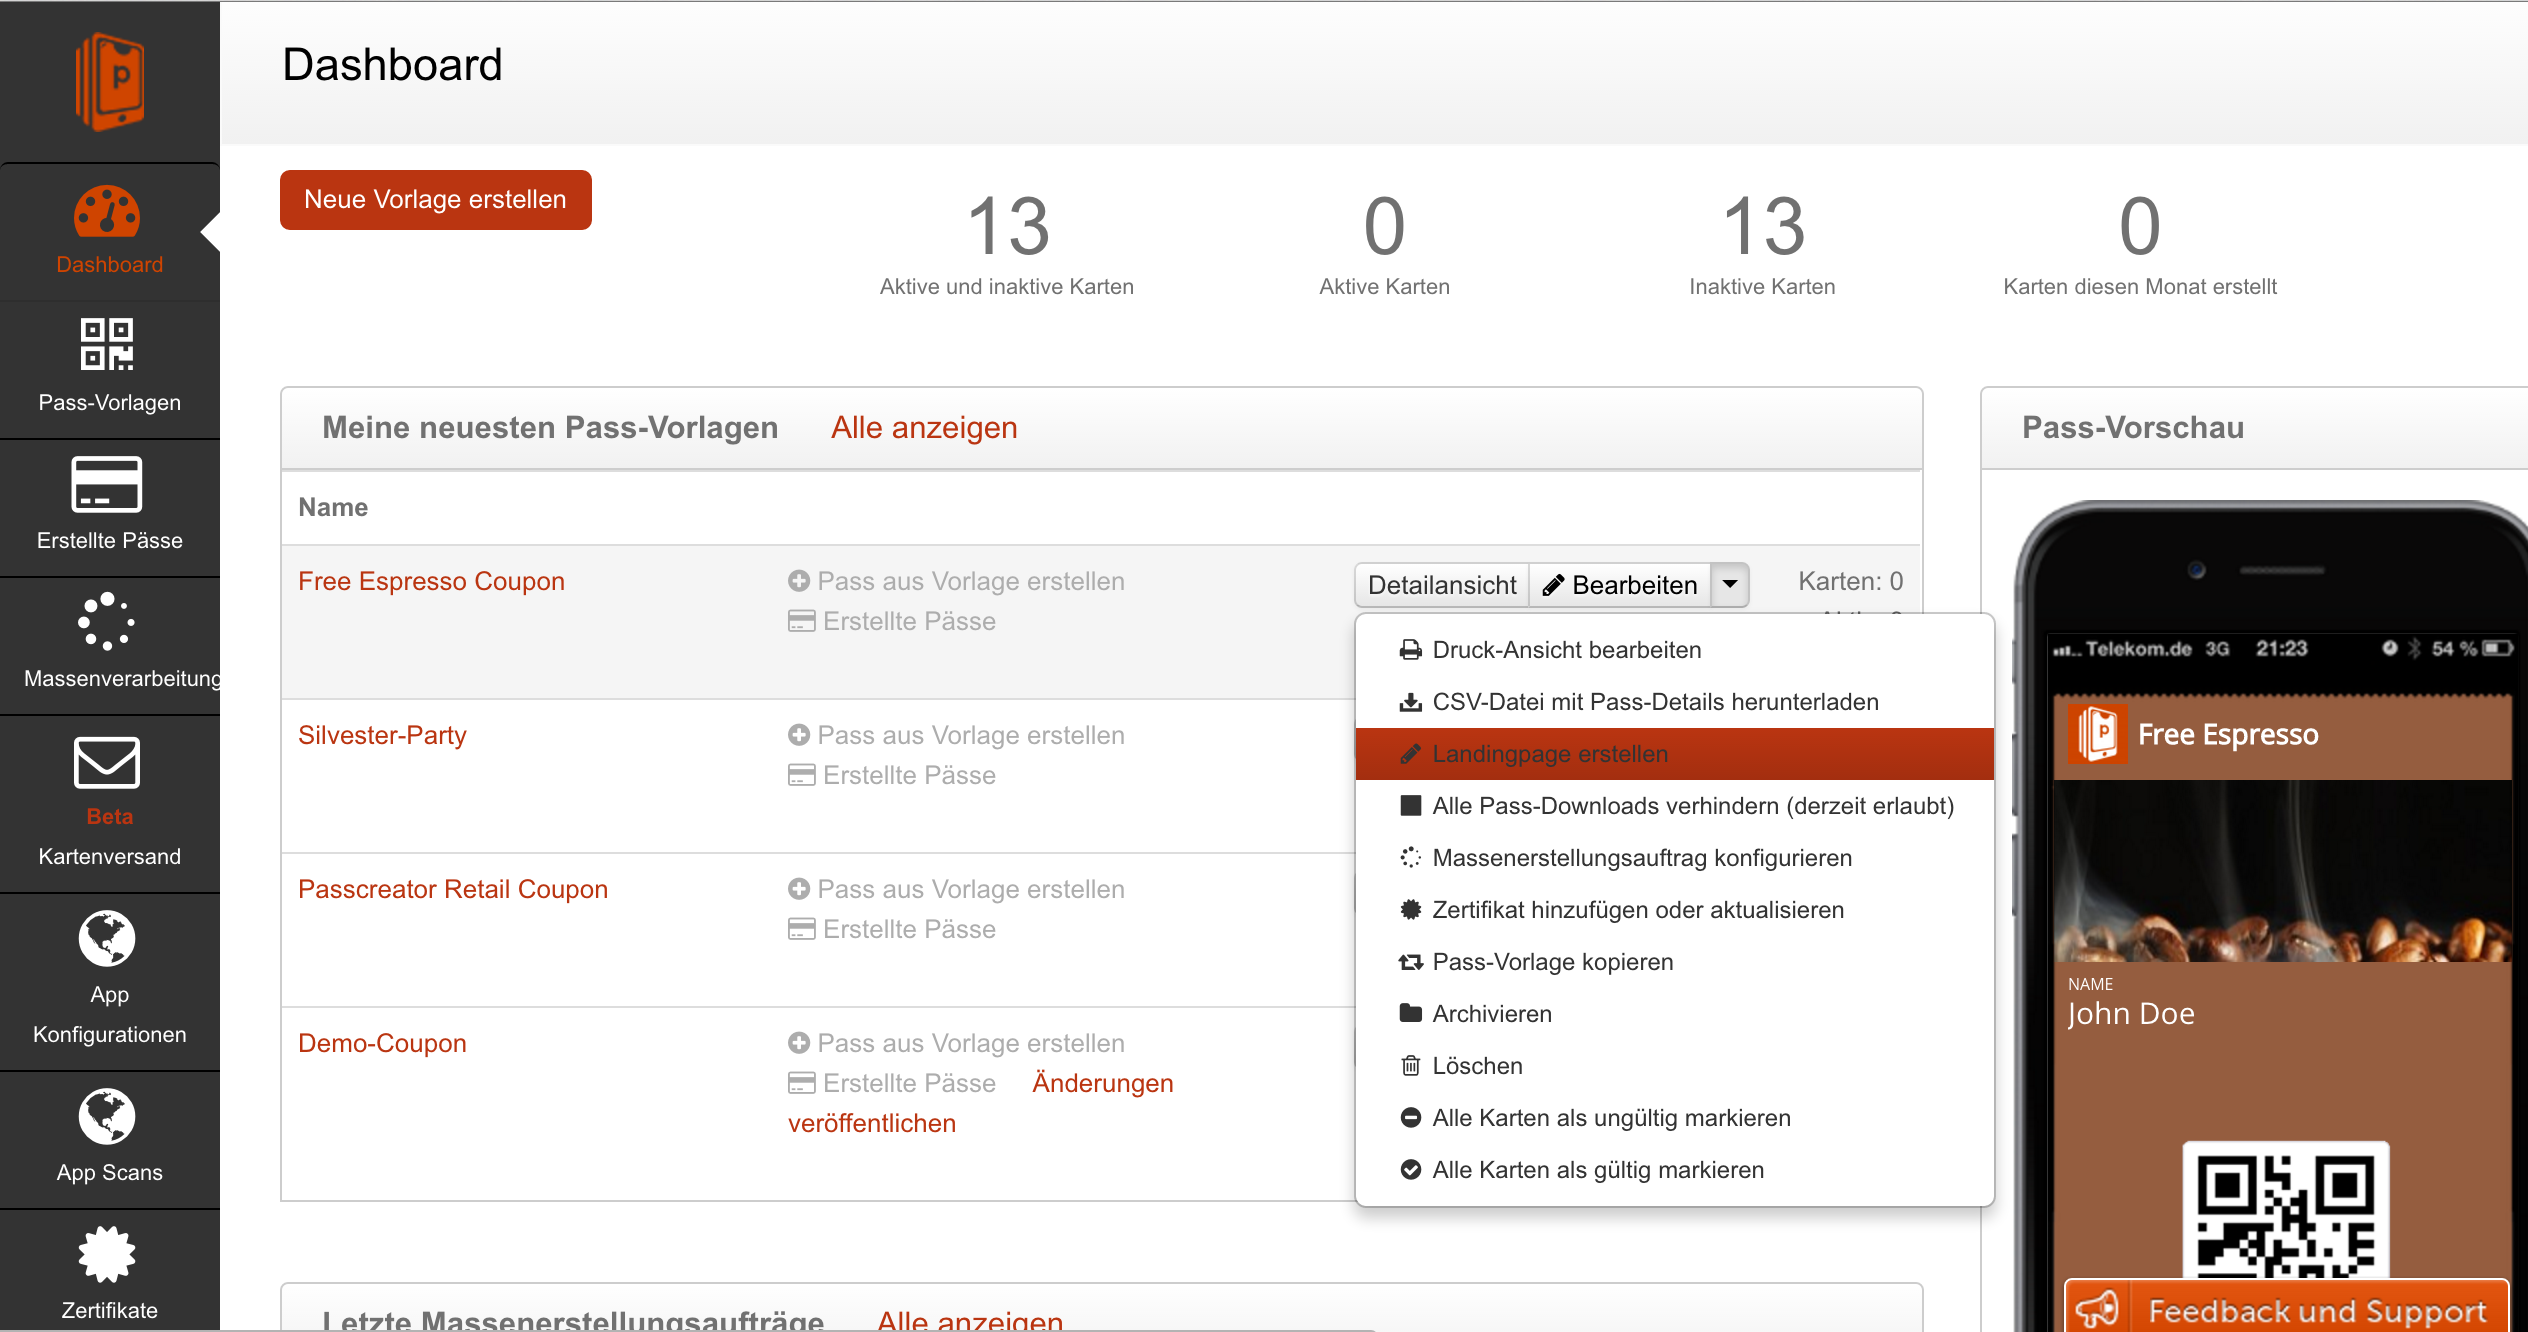Viewport: 2528px width, 1332px height.
Task: Open Erstellte Pässe card icon
Action: point(107,484)
